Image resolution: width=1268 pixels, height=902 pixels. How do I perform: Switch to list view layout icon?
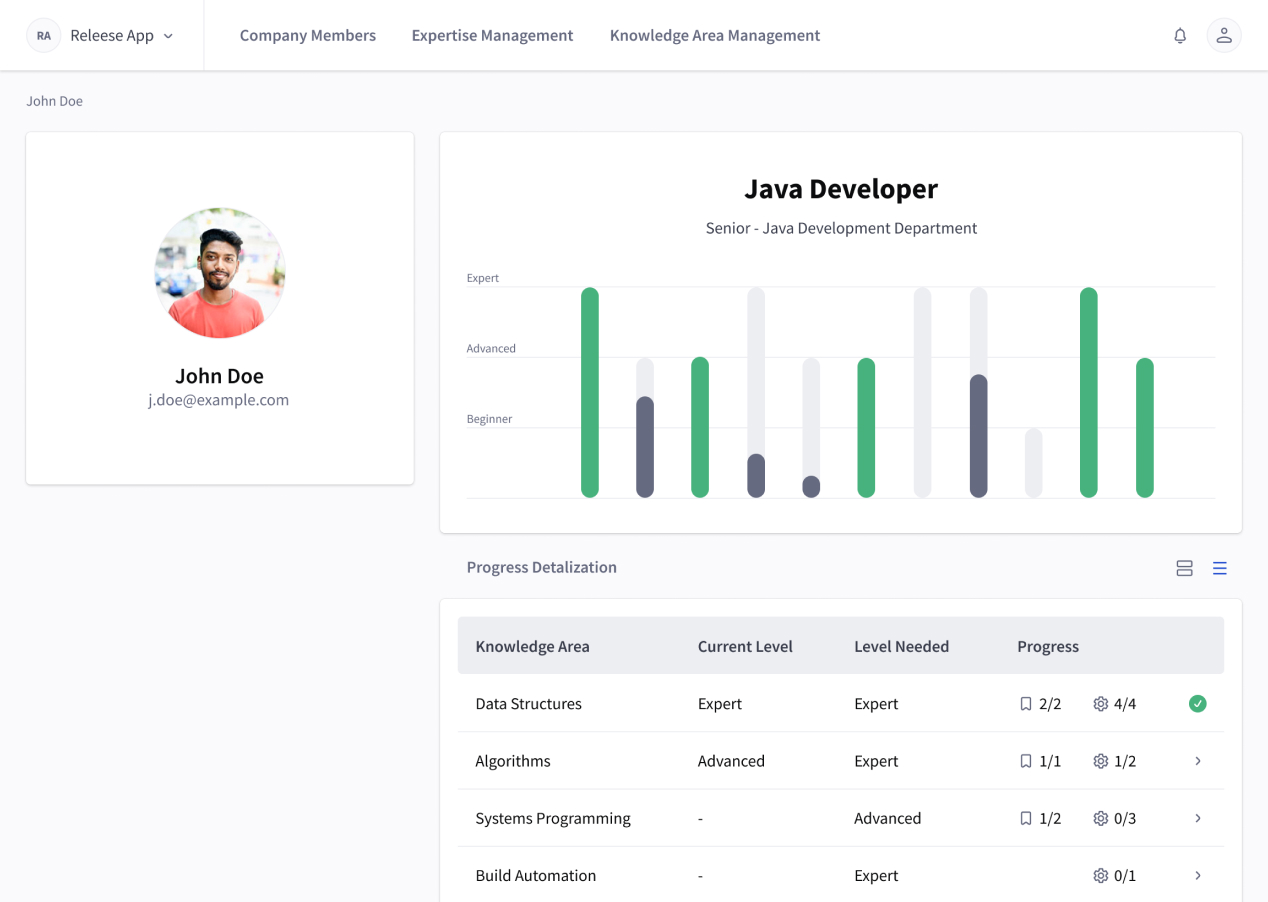(1220, 568)
